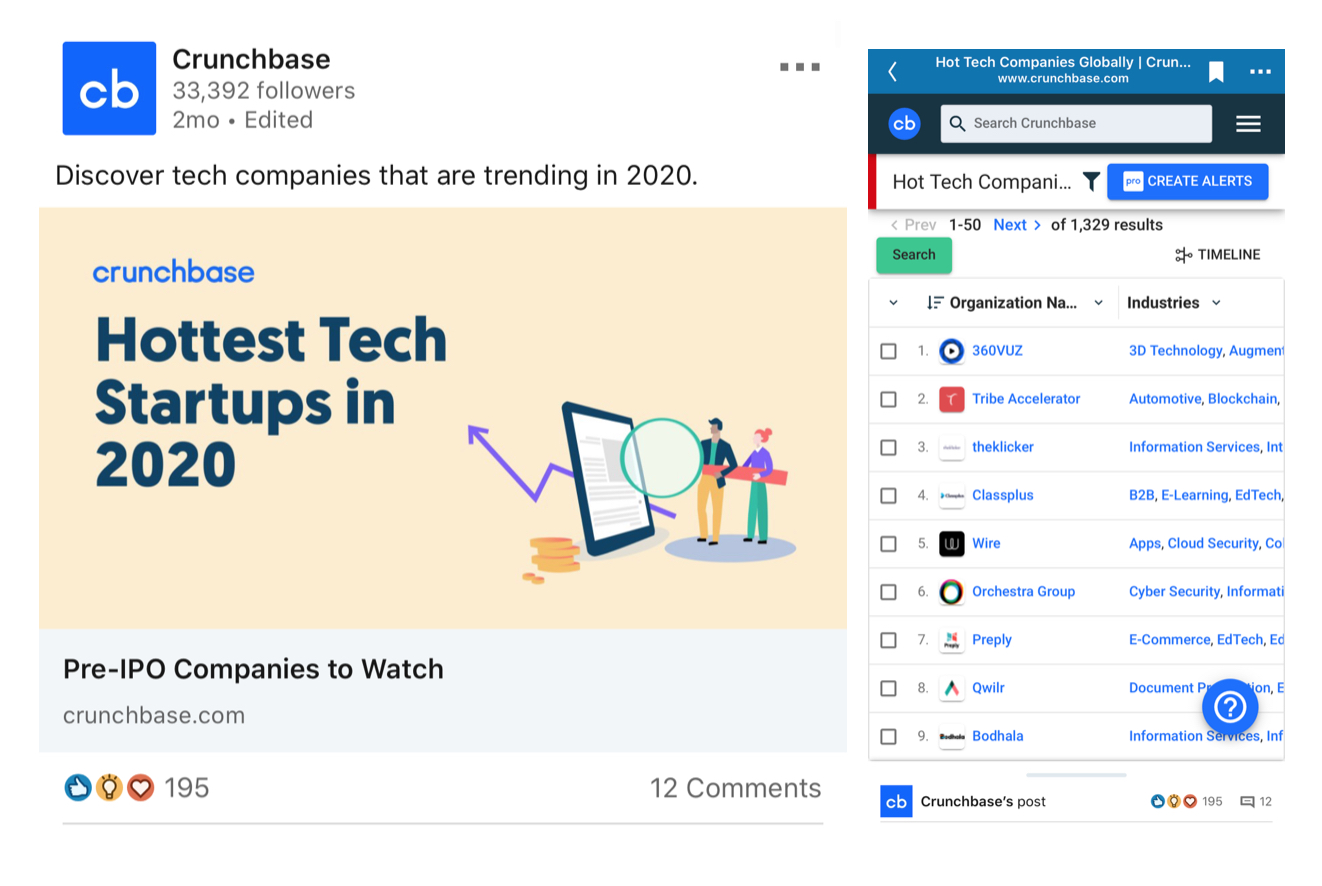This screenshot has width=1322, height=886.
Task: Tap the CREATE ALERTS pro button
Action: click(1187, 181)
